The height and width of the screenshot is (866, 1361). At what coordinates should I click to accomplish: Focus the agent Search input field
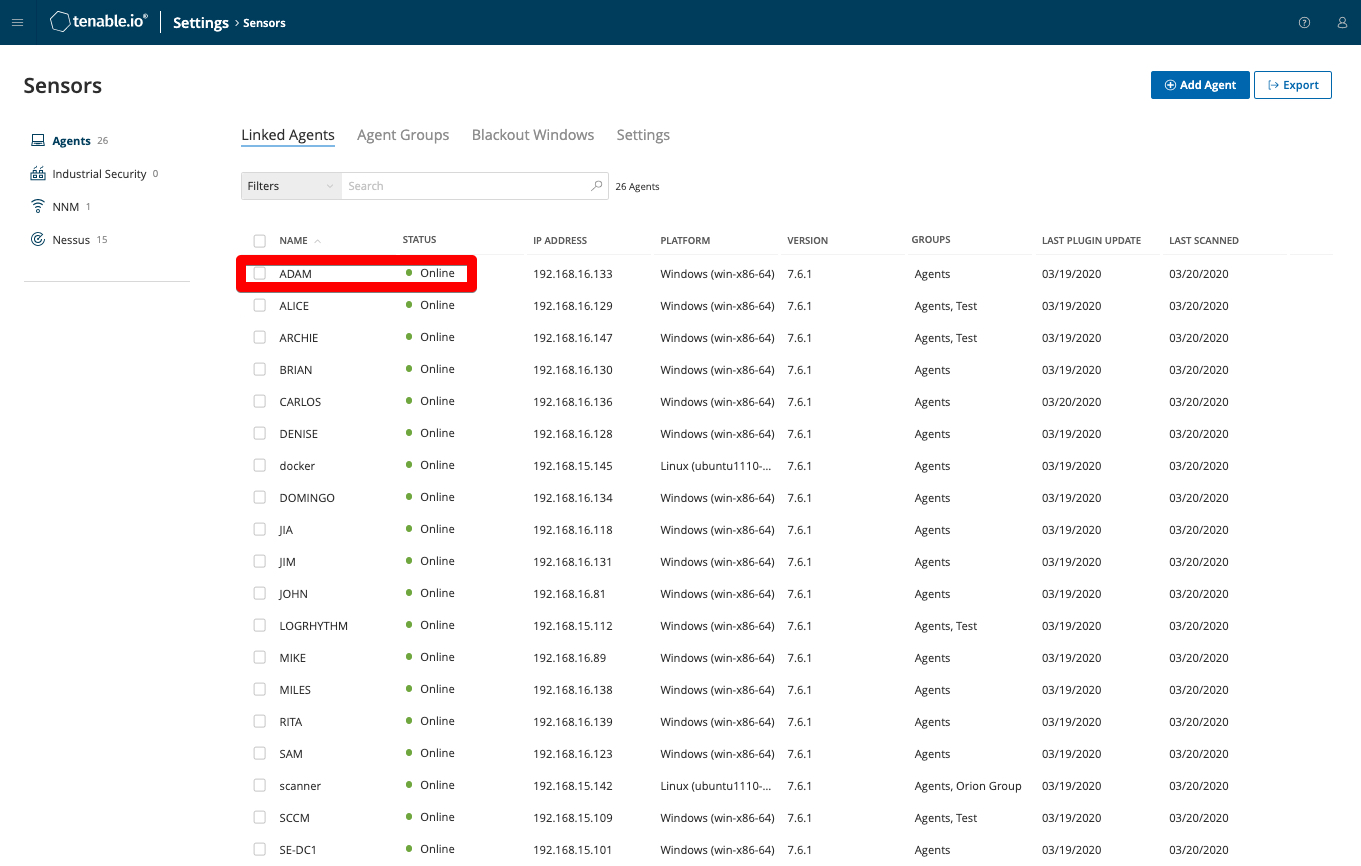click(x=465, y=186)
